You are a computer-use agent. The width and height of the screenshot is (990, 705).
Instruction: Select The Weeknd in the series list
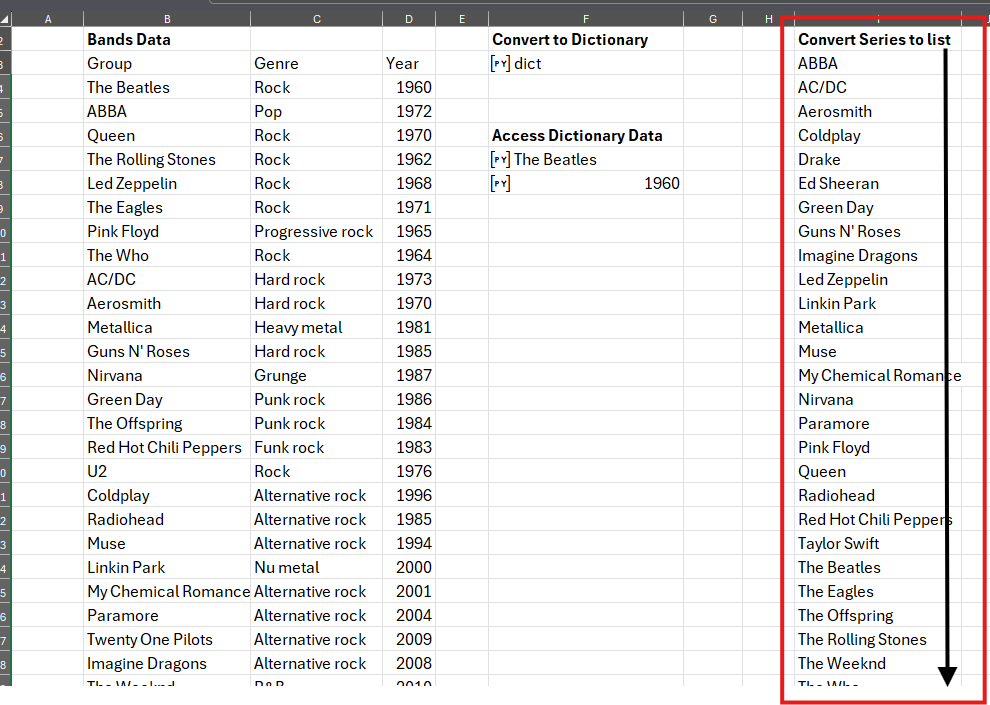pos(878,663)
